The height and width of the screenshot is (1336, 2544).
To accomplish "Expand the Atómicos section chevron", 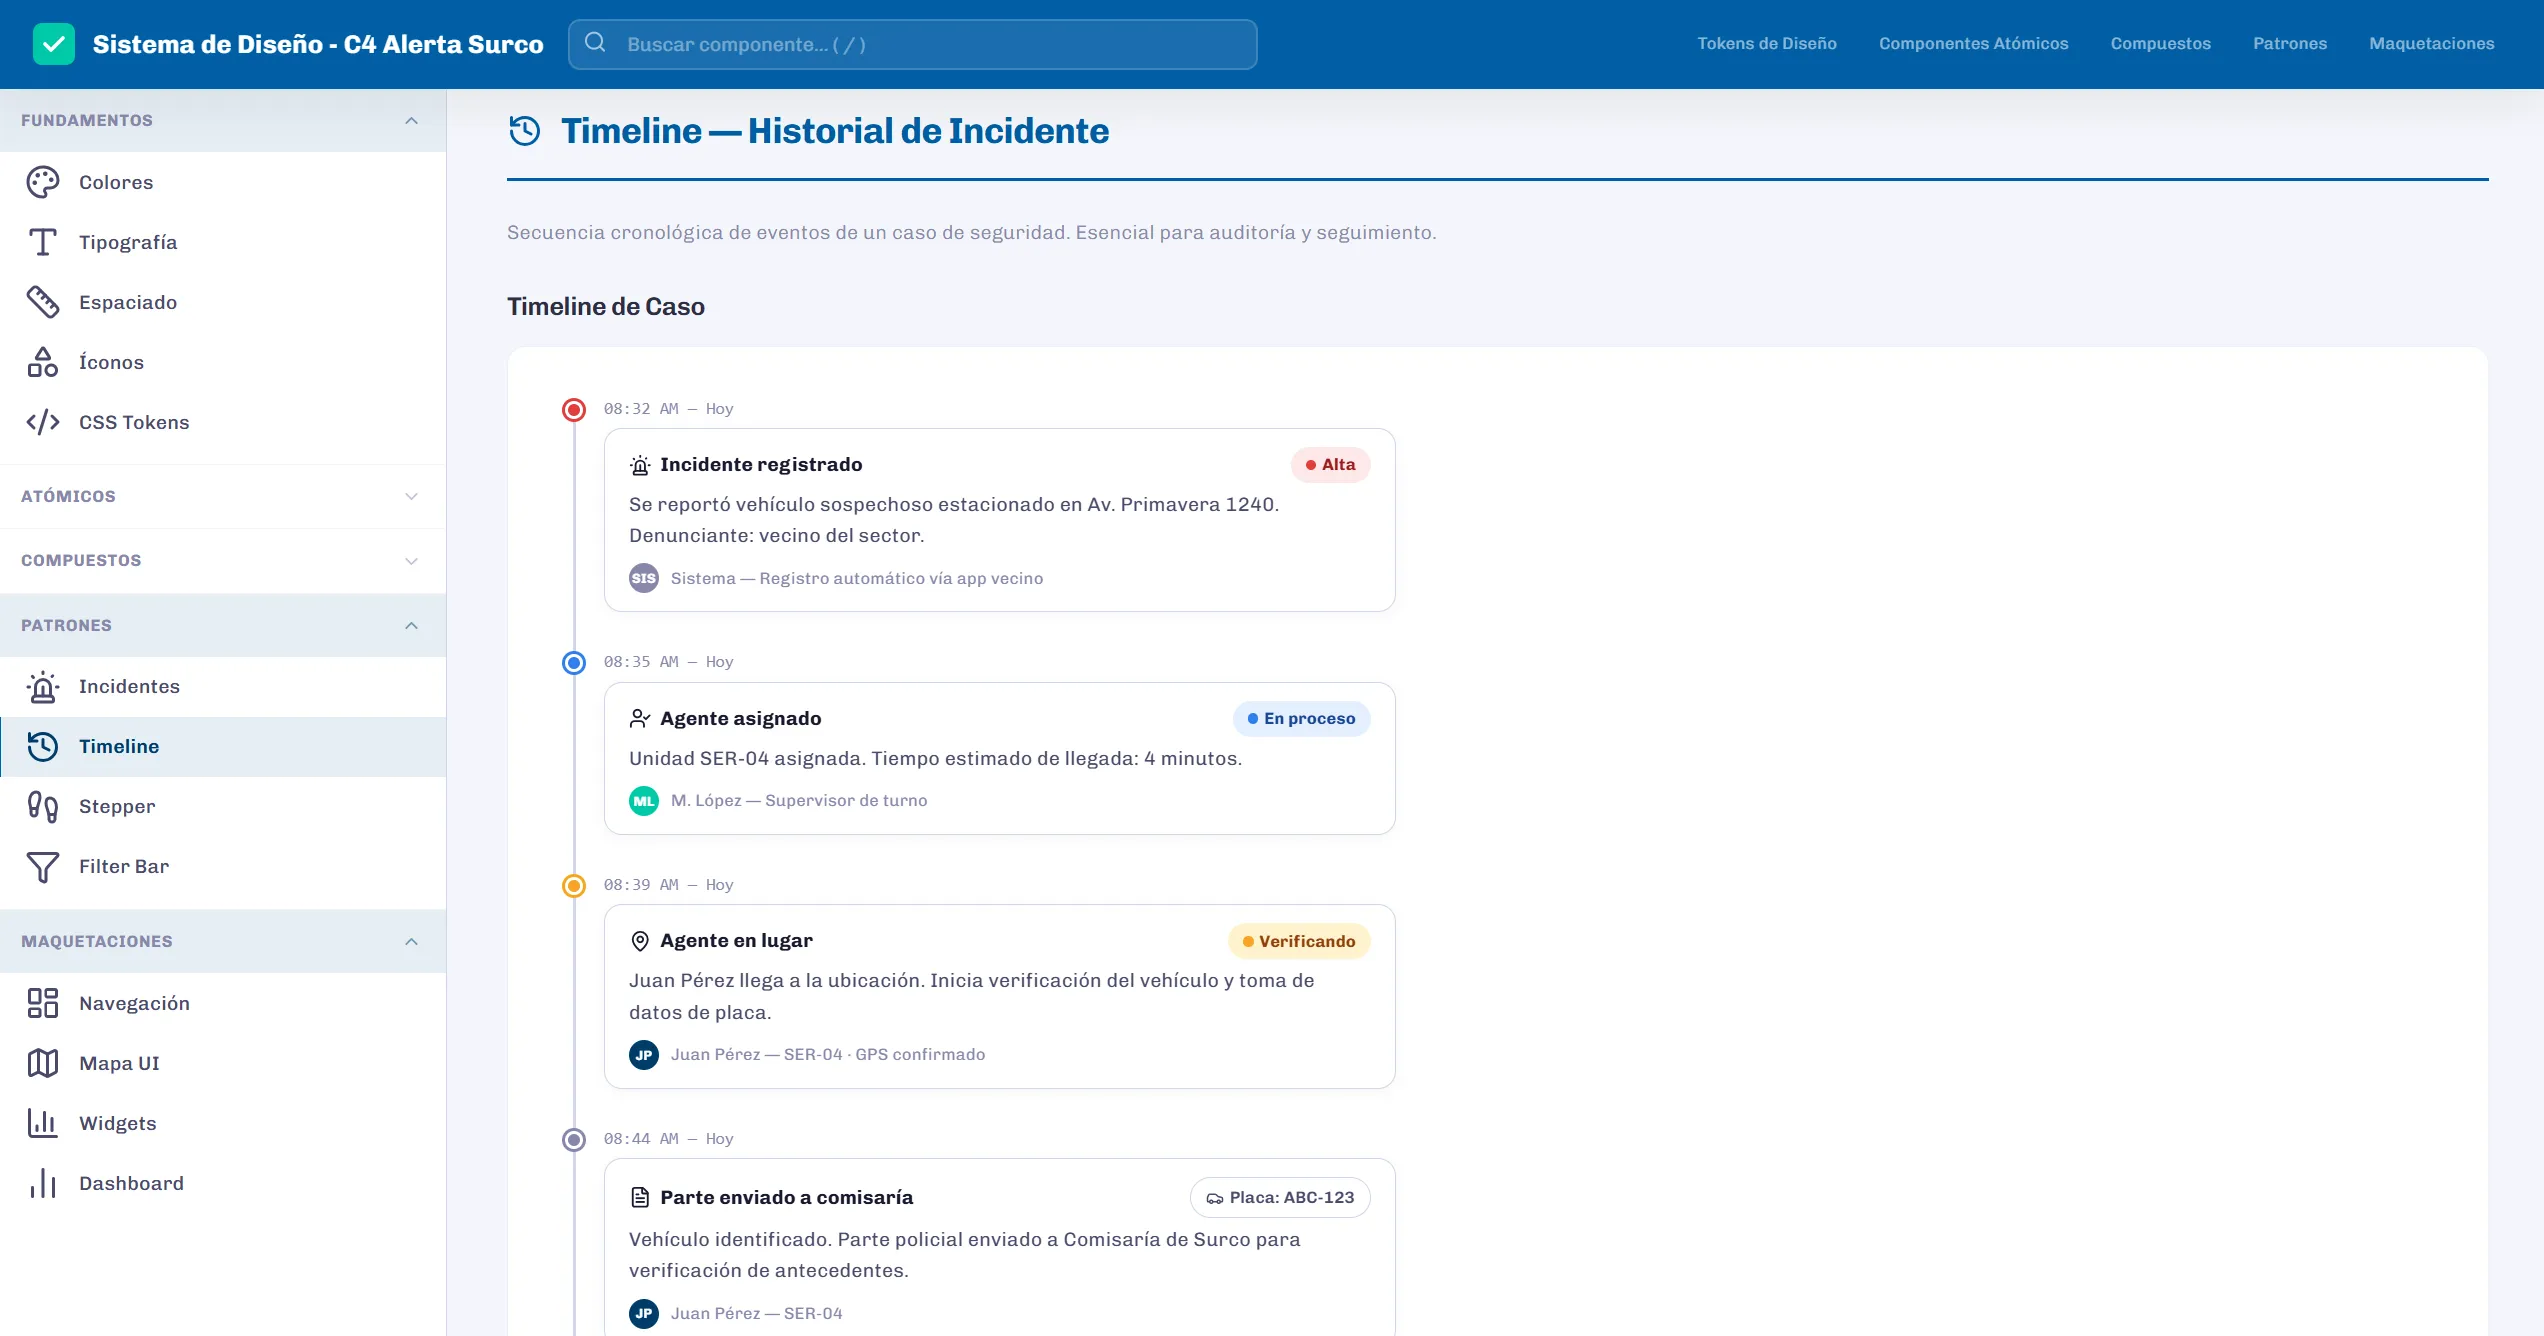I will tap(411, 496).
